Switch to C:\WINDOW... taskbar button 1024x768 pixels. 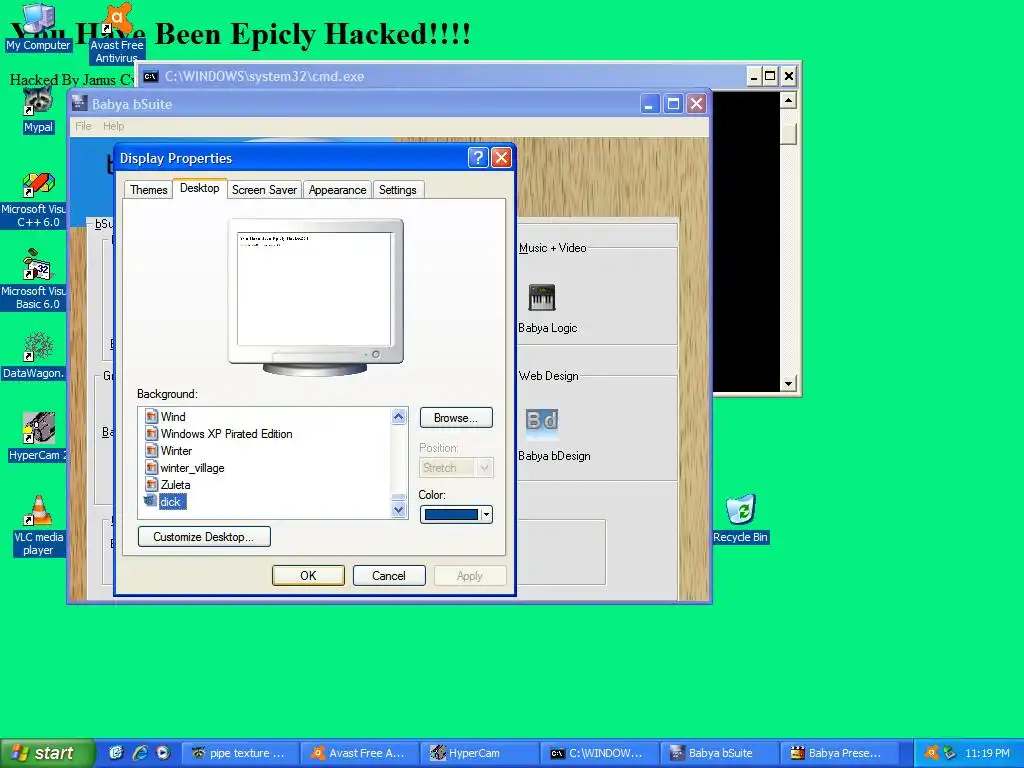pyautogui.click(x=600, y=753)
